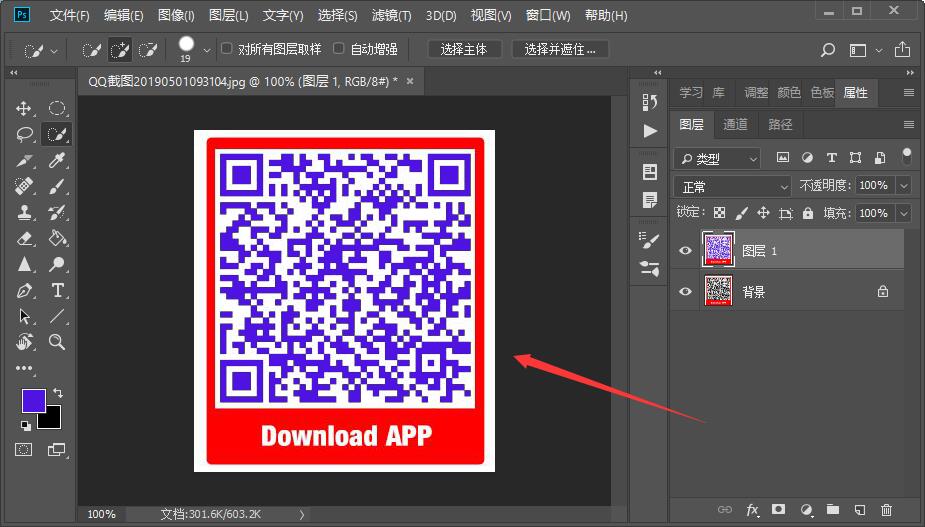This screenshot has height=527, width=925.
Task: Toggle lock image pixels brush icon
Action: [741, 212]
